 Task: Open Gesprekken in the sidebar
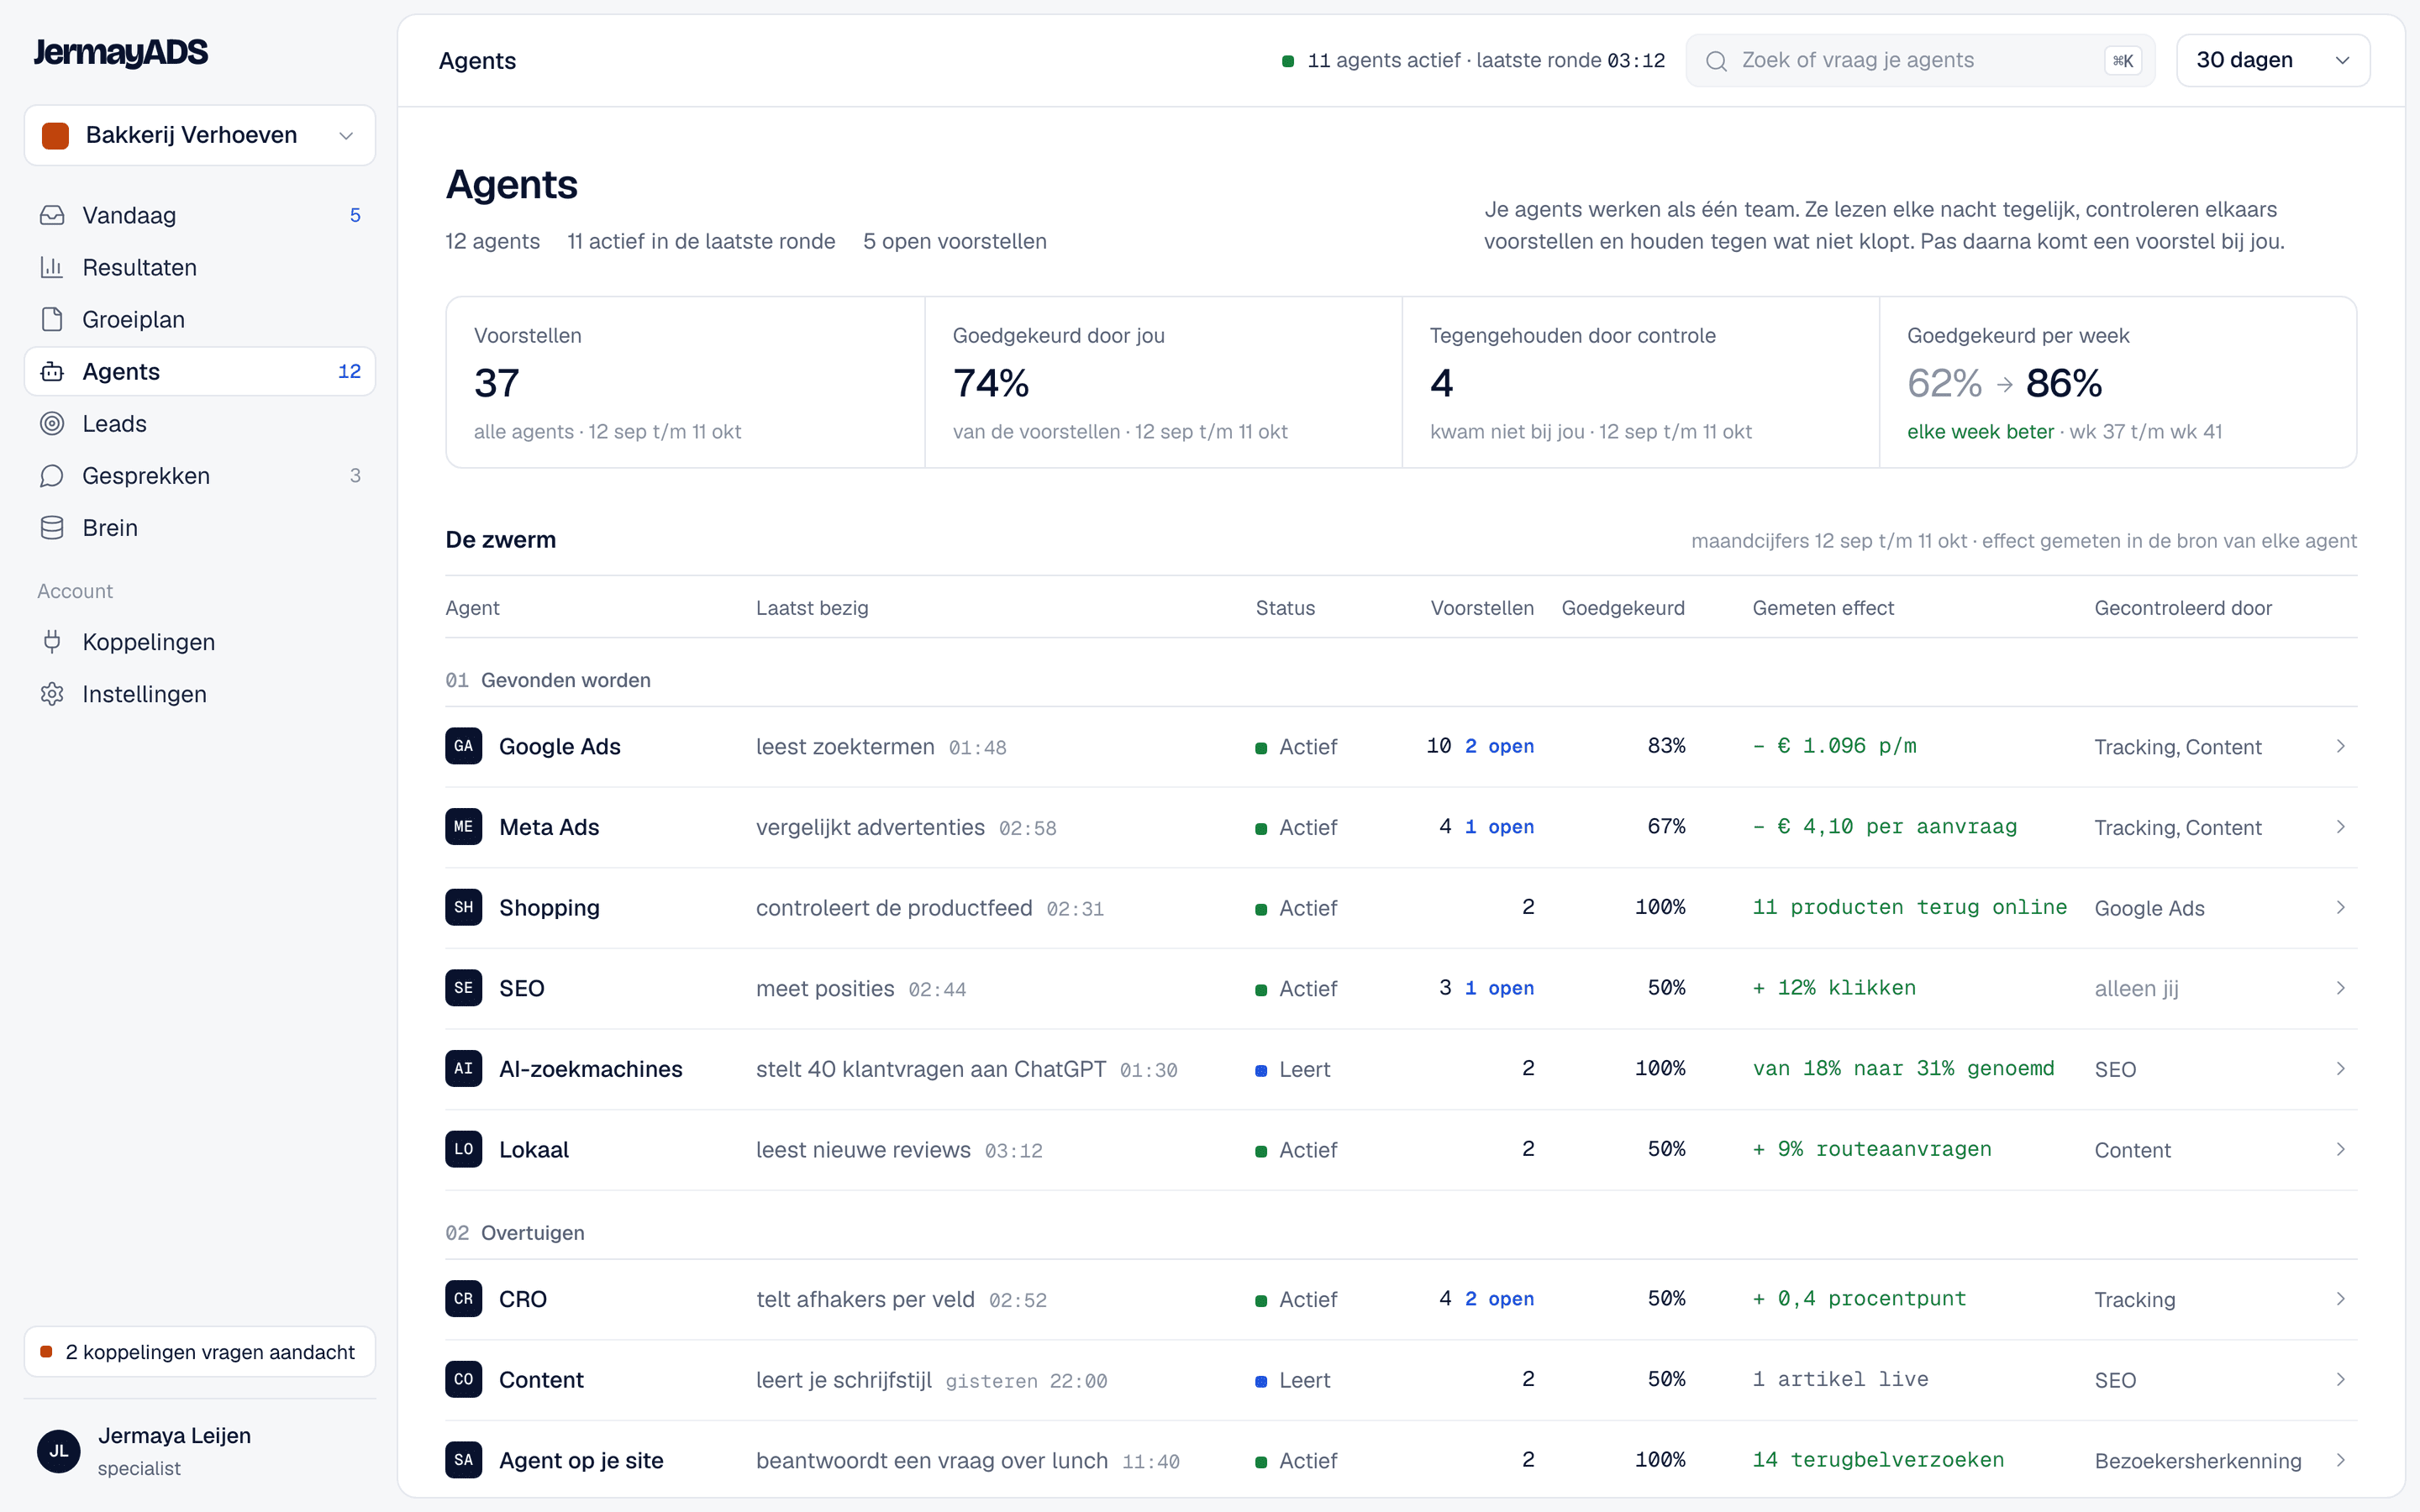click(x=200, y=475)
